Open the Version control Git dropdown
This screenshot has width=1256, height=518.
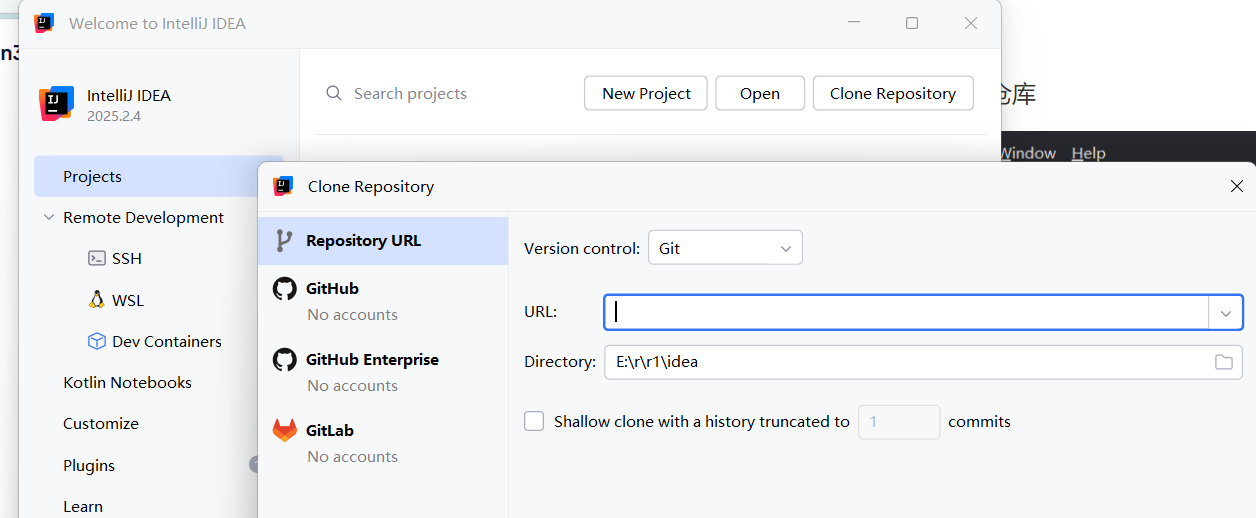[725, 248]
